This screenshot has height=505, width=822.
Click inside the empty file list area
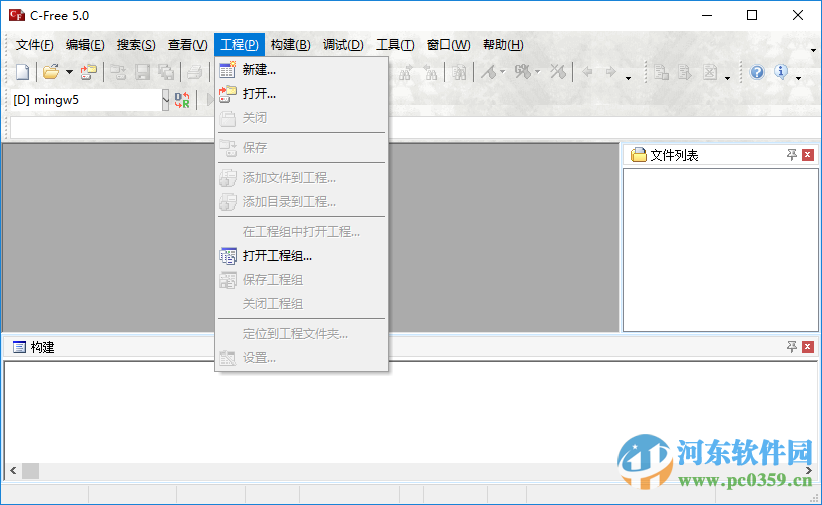point(720,250)
